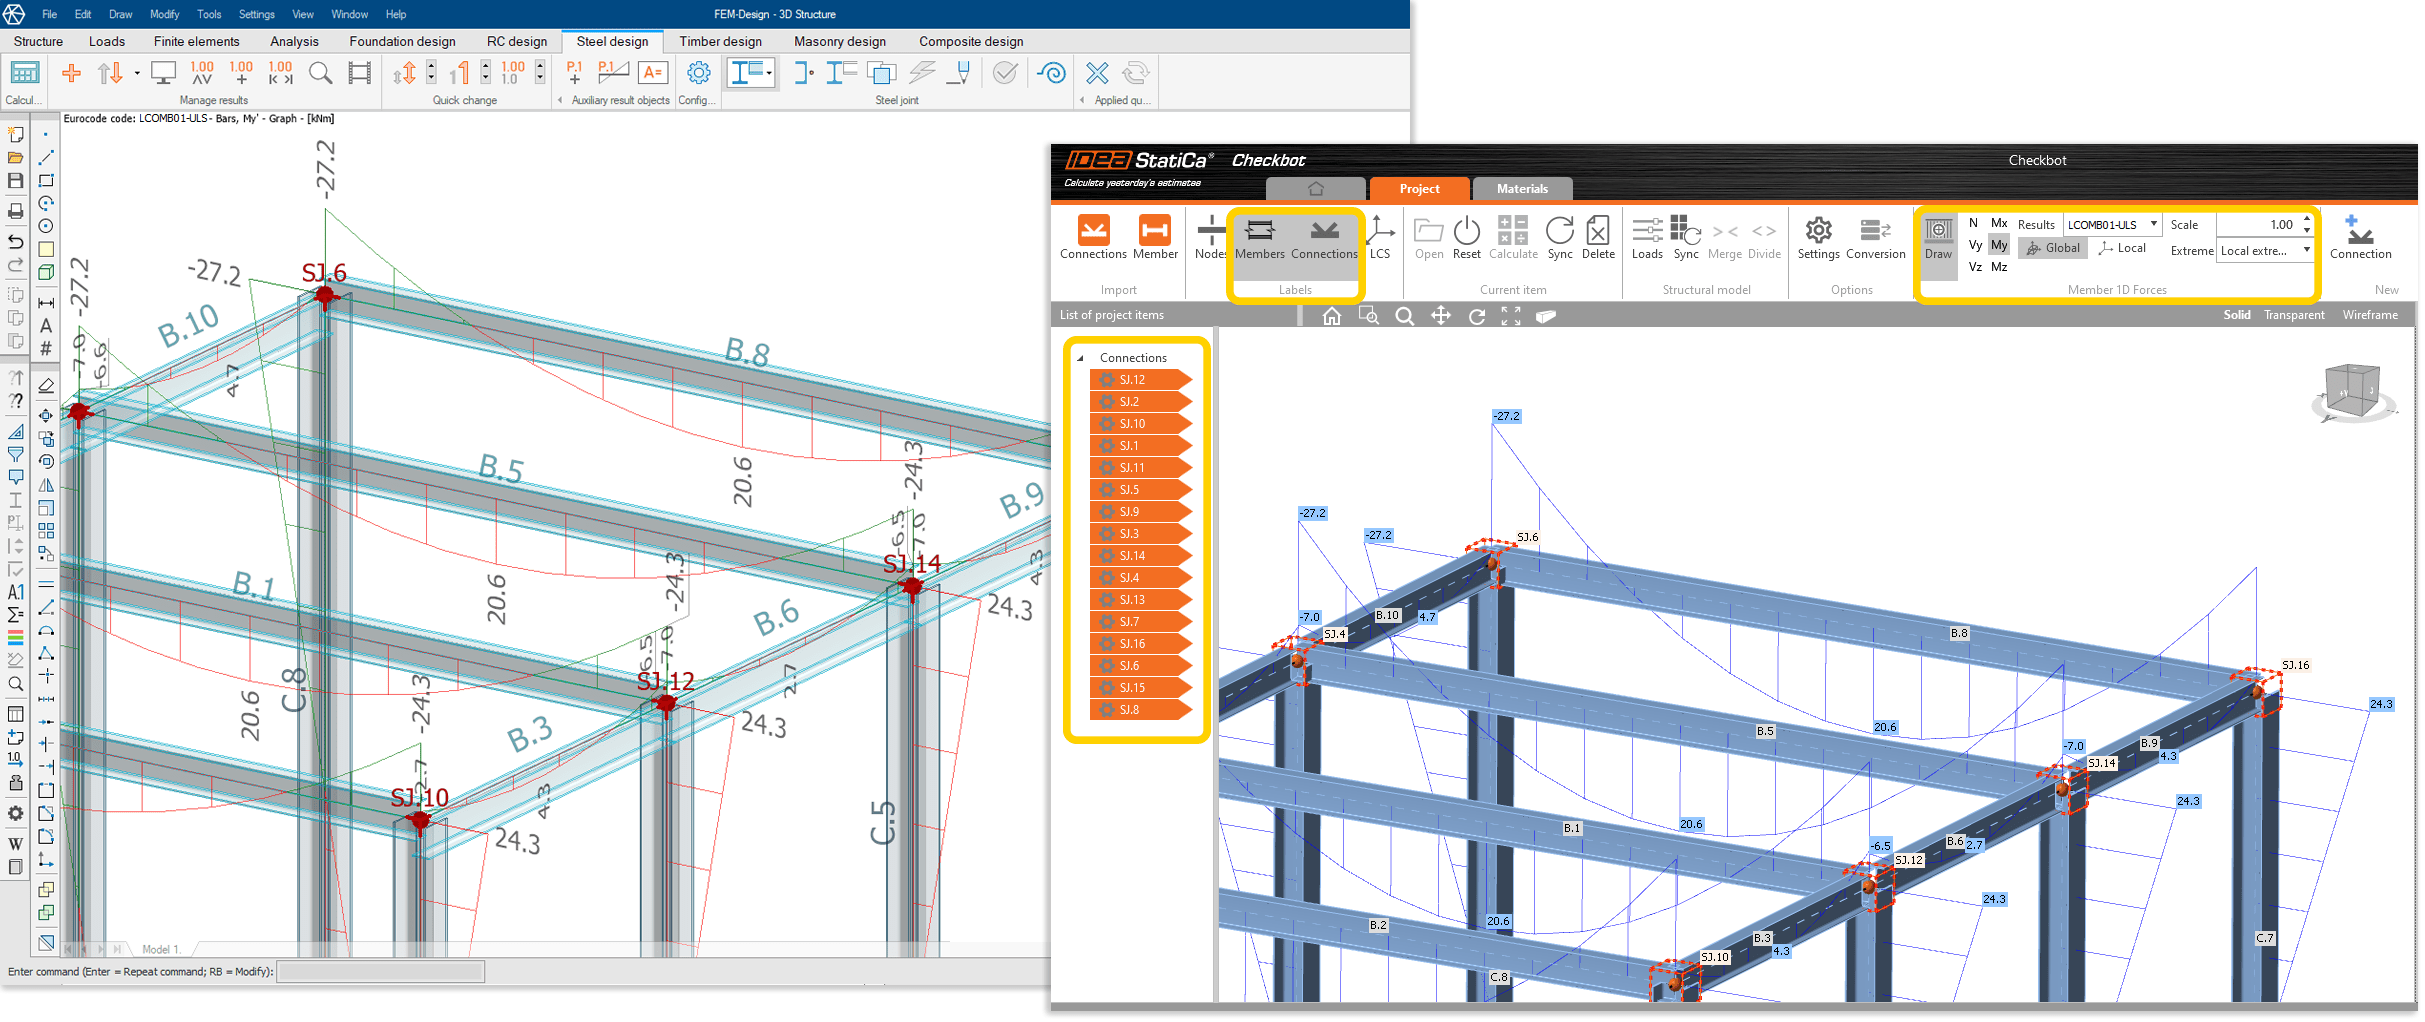Open Steel design tab in FEM-Design

tap(612, 41)
